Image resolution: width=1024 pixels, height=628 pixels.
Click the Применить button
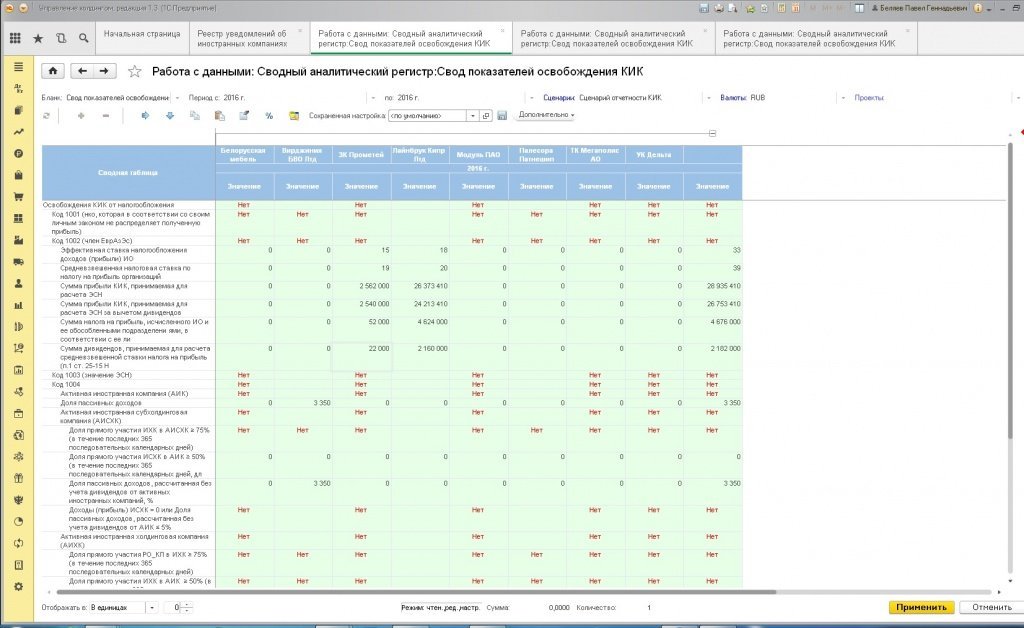pos(921,607)
